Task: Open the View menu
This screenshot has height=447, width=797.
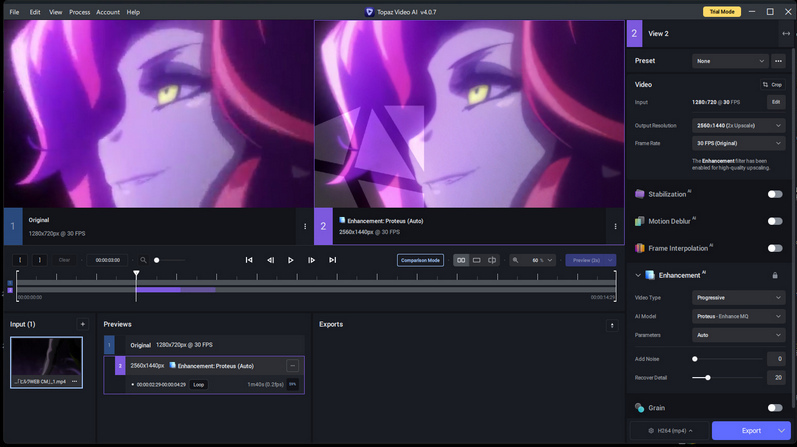Action: coord(55,12)
